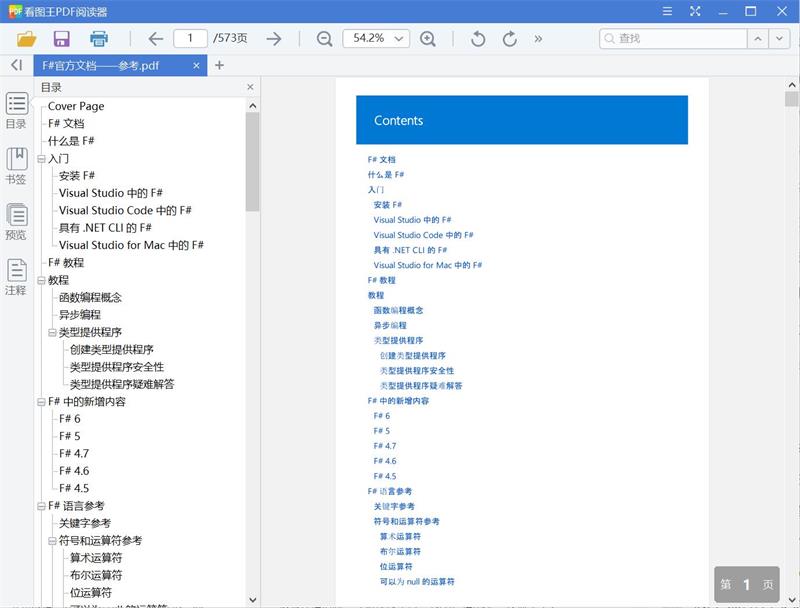The image size is (800, 608).
Task: Collapse the F# 语言参考 tree node
Action: click(41, 506)
